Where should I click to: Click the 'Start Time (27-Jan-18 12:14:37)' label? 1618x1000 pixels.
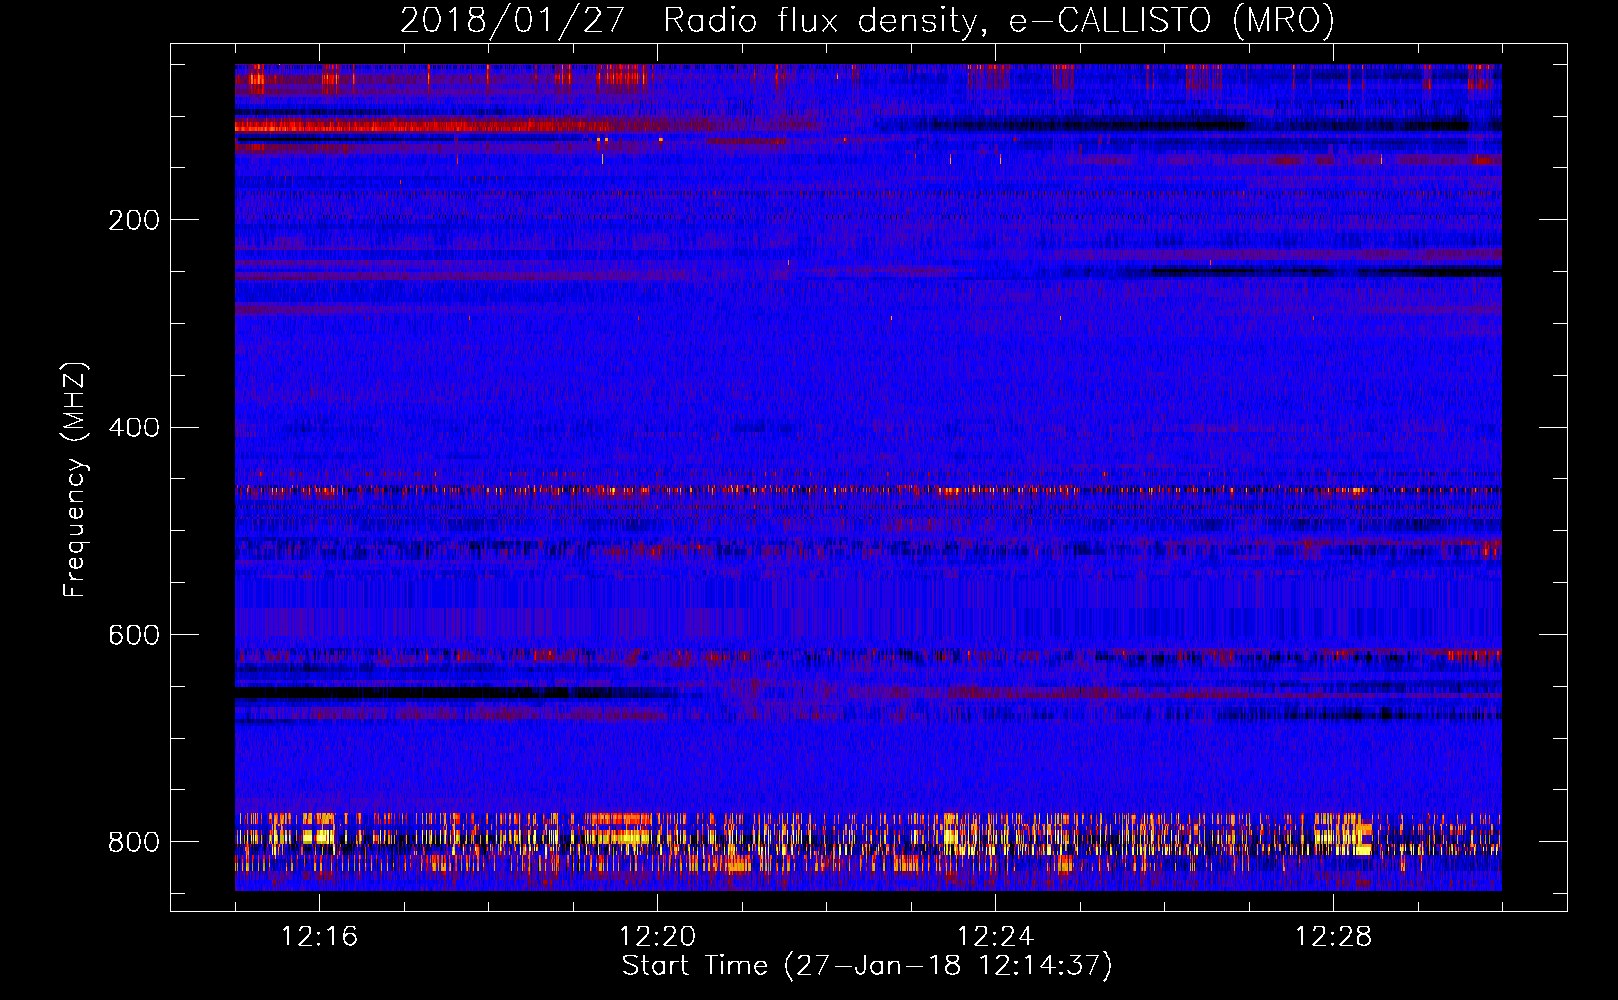867,966
